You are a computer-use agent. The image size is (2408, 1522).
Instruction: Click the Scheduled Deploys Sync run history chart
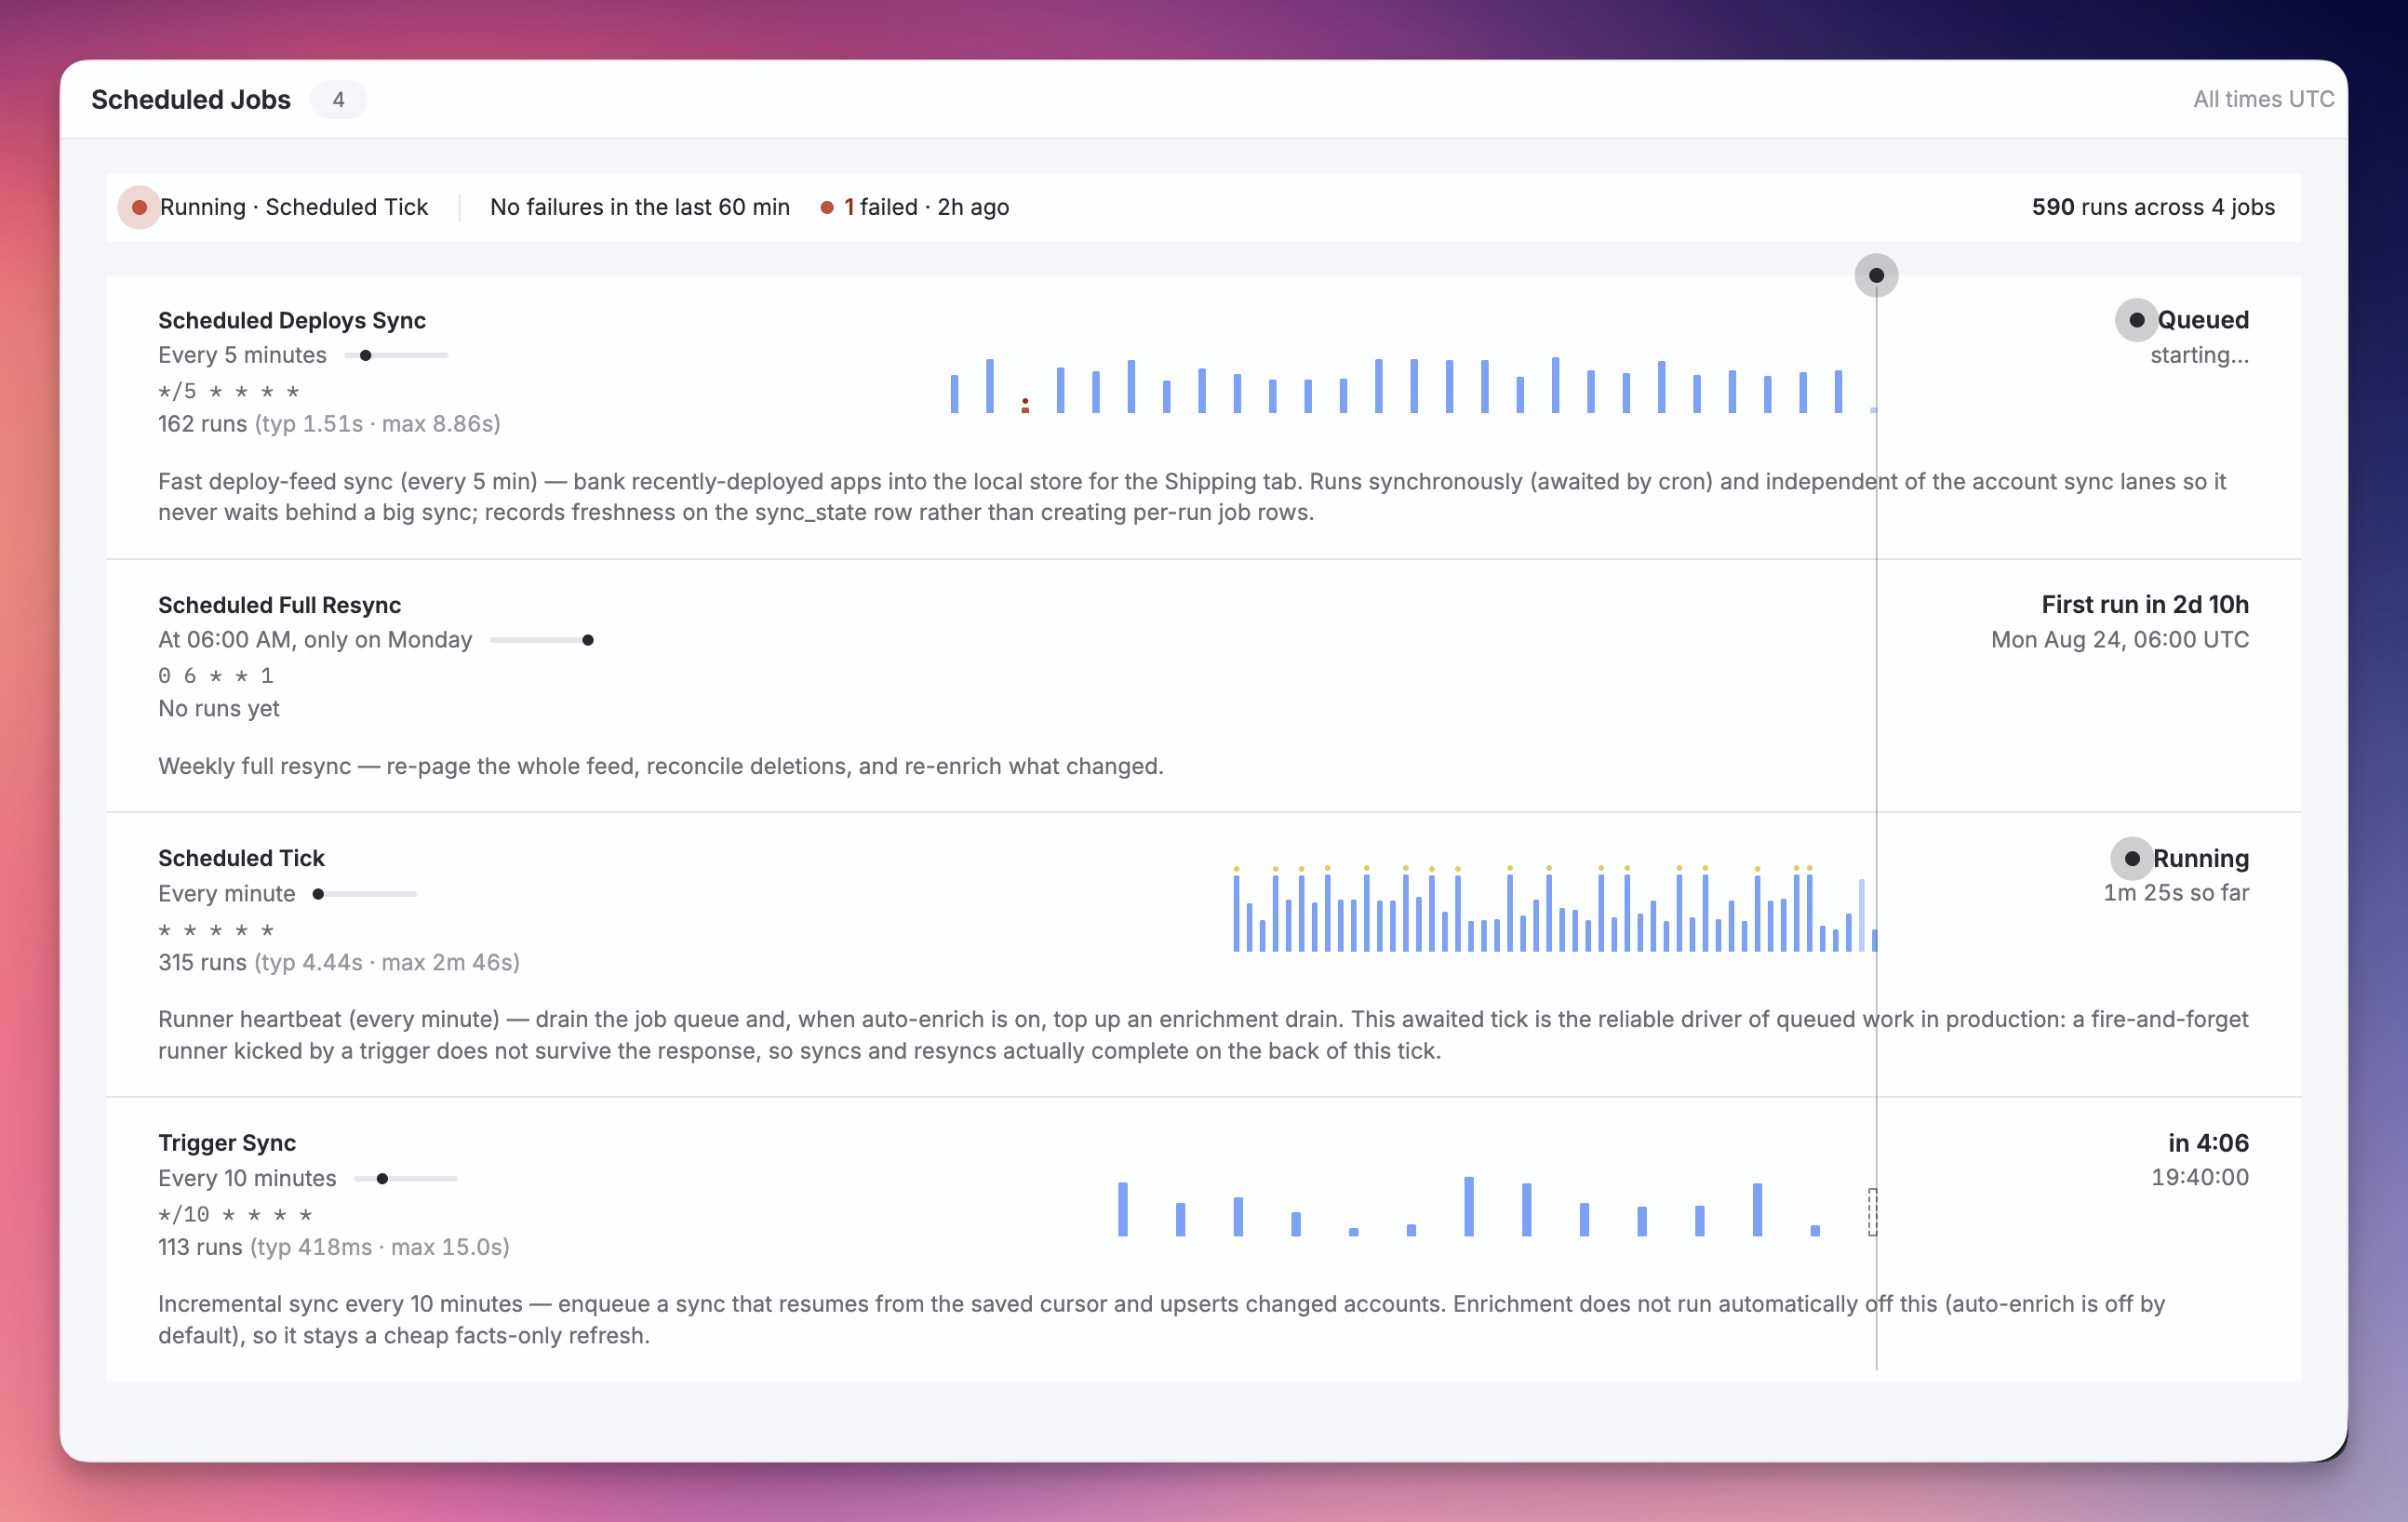pos(1413,385)
